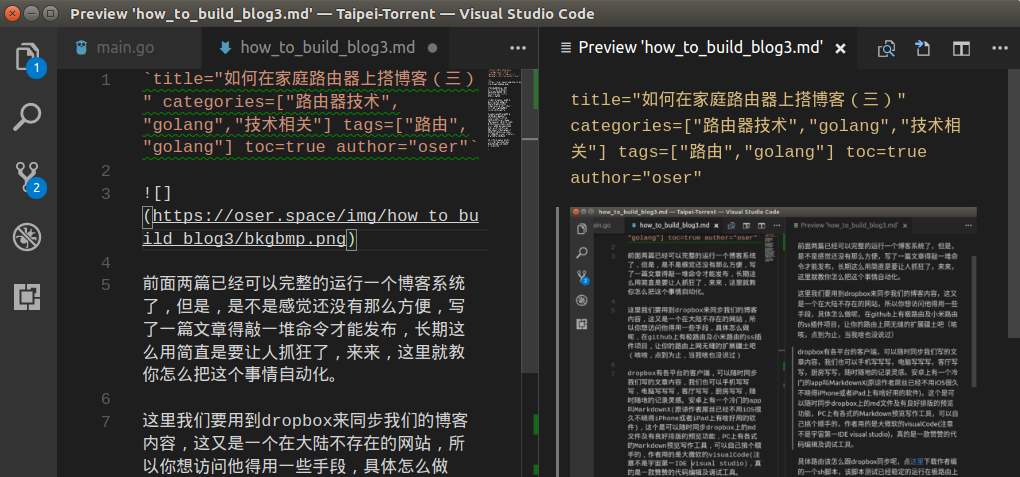Click line number 5 in the gutter
This screenshot has width=1020, height=477.
coord(105,285)
